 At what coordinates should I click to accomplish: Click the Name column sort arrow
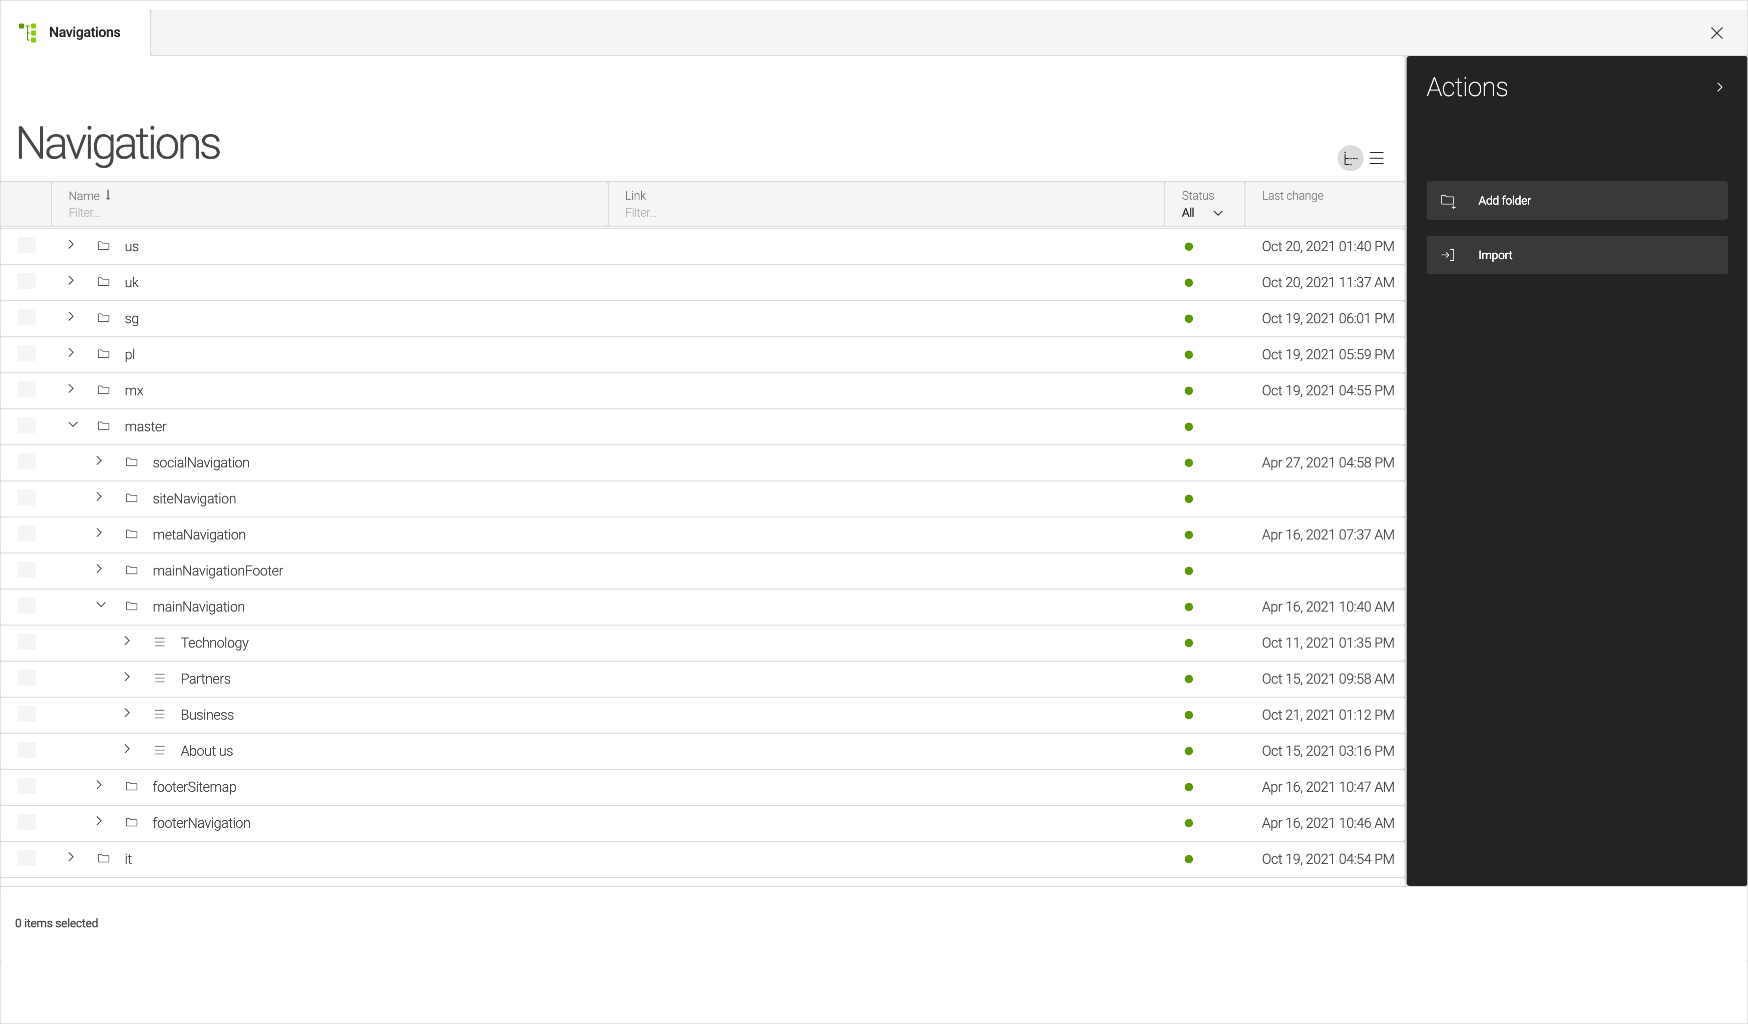[x=108, y=195]
